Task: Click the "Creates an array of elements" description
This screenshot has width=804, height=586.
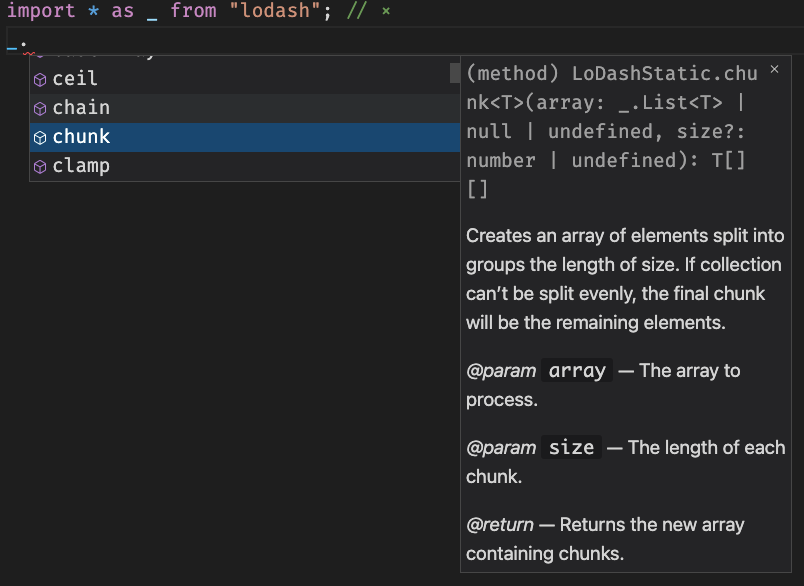Action: 625,279
